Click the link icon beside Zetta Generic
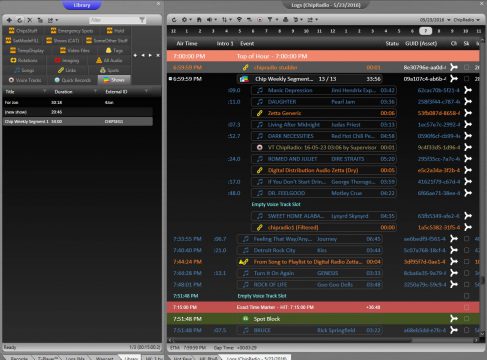Screen dimensions: 487x360 coord(260,113)
